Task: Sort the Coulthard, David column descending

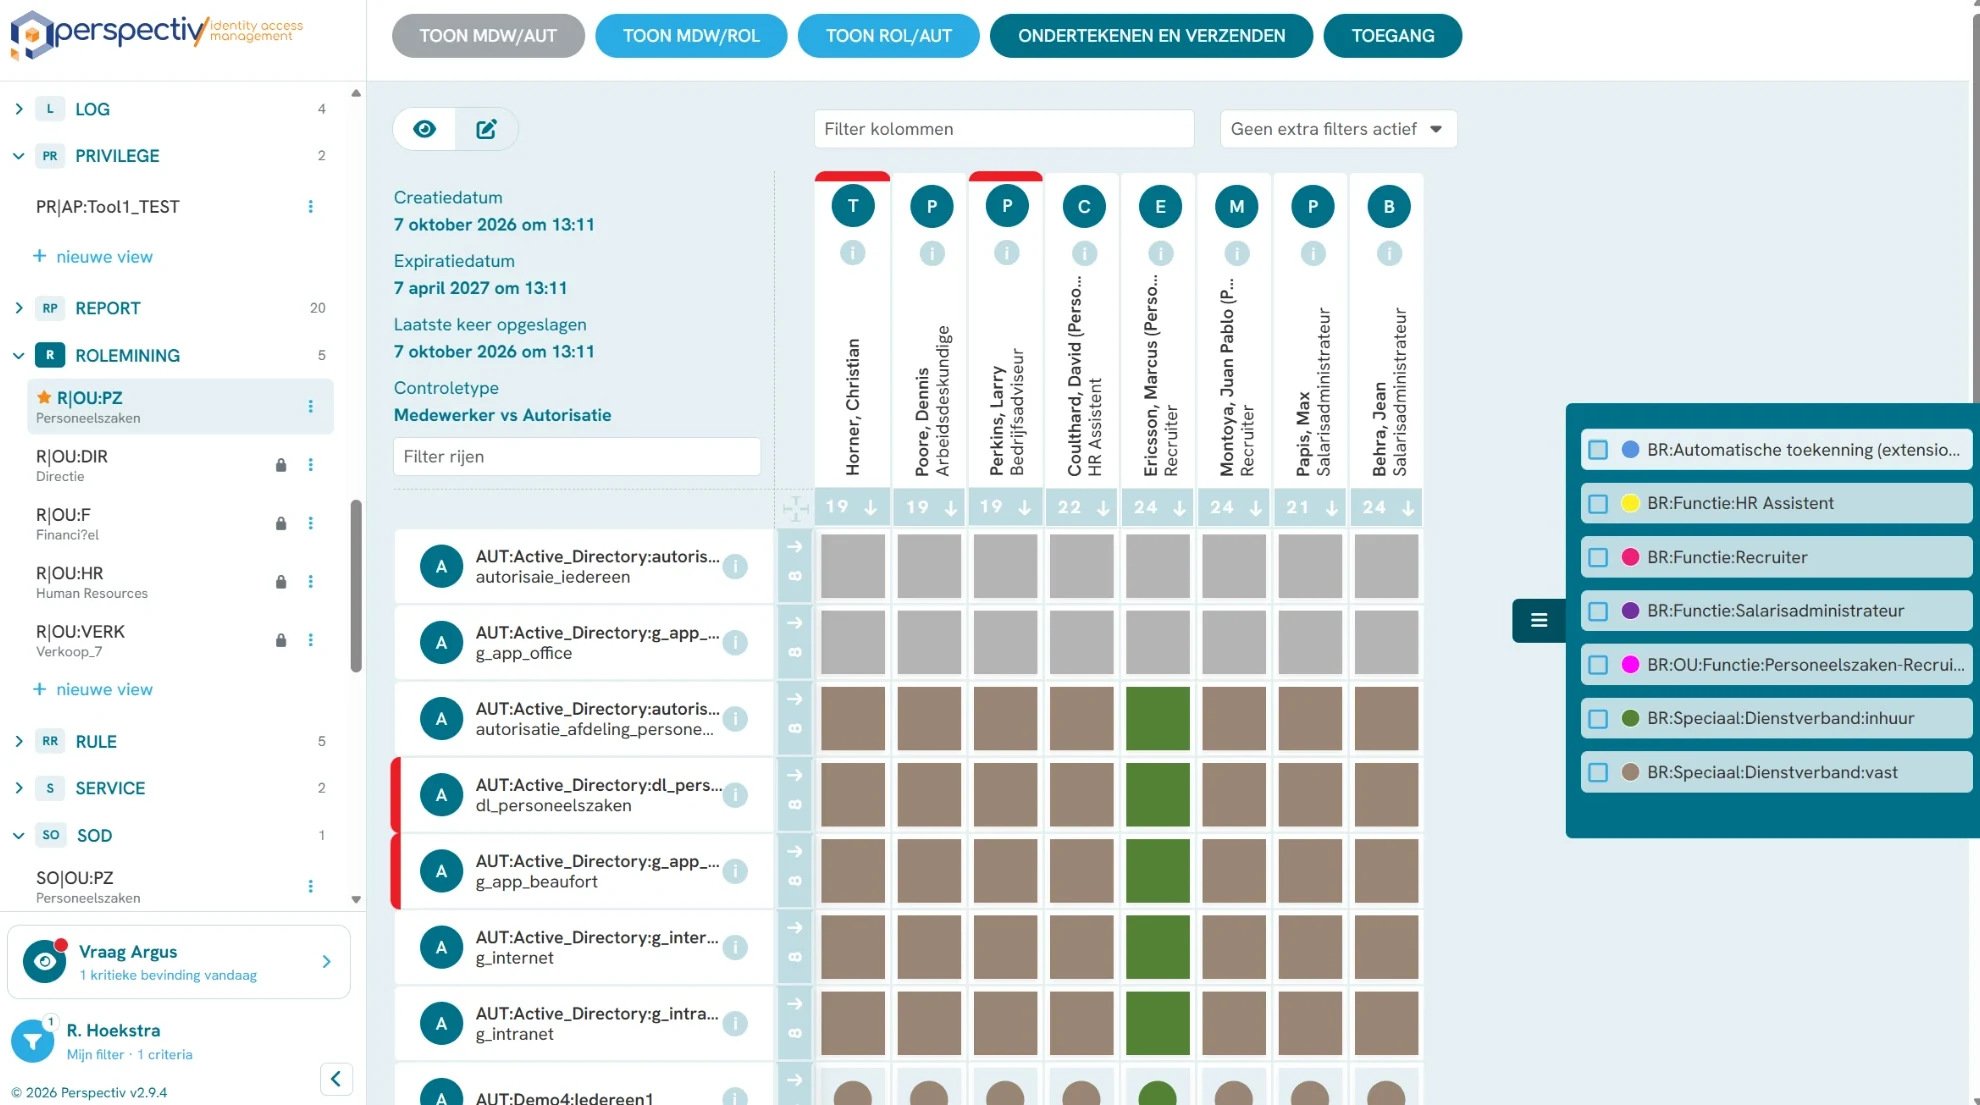Action: 1103,508
